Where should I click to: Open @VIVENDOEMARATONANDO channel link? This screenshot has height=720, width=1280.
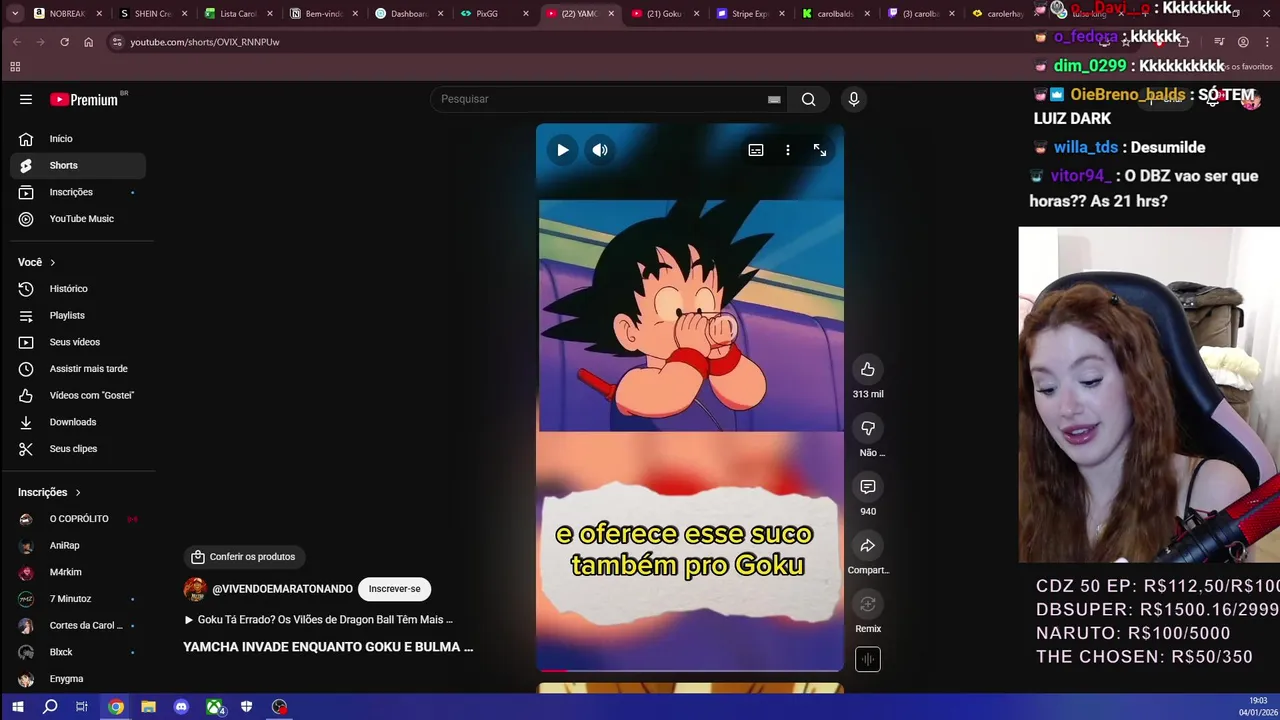[x=282, y=590]
